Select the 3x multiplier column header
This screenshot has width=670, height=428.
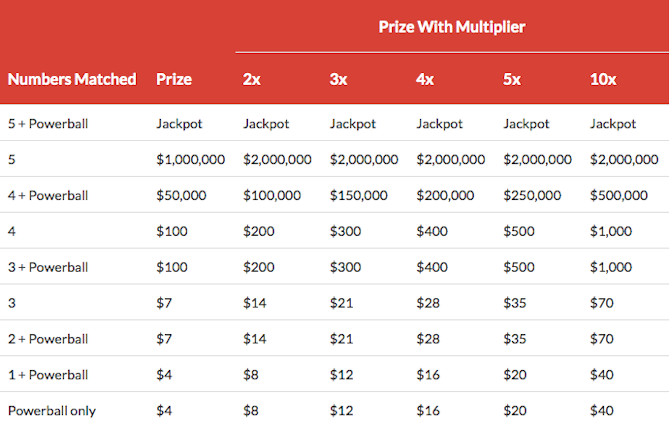coord(339,79)
